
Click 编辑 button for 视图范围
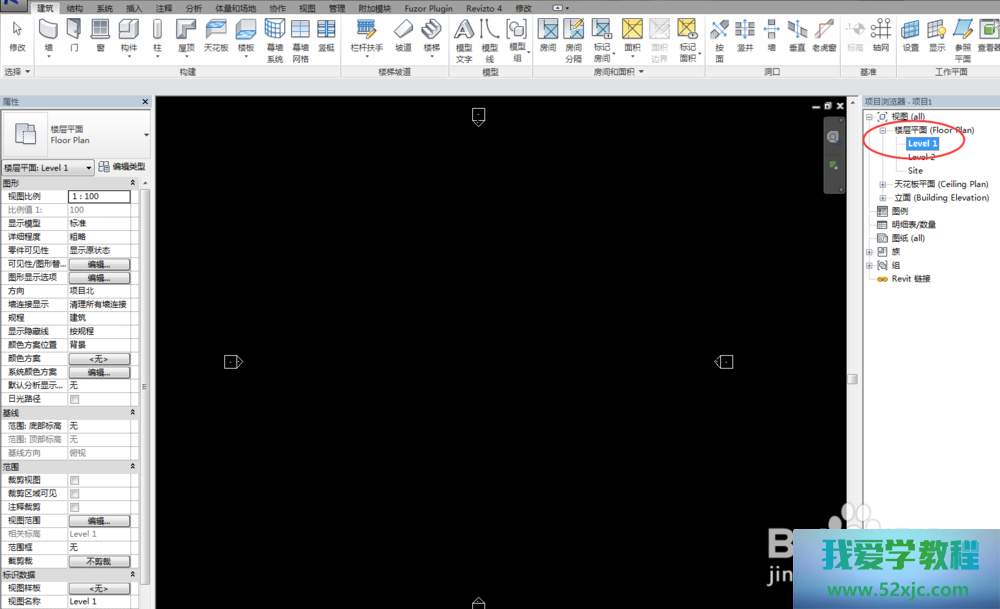pyautogui.click(x=99, y=521)
